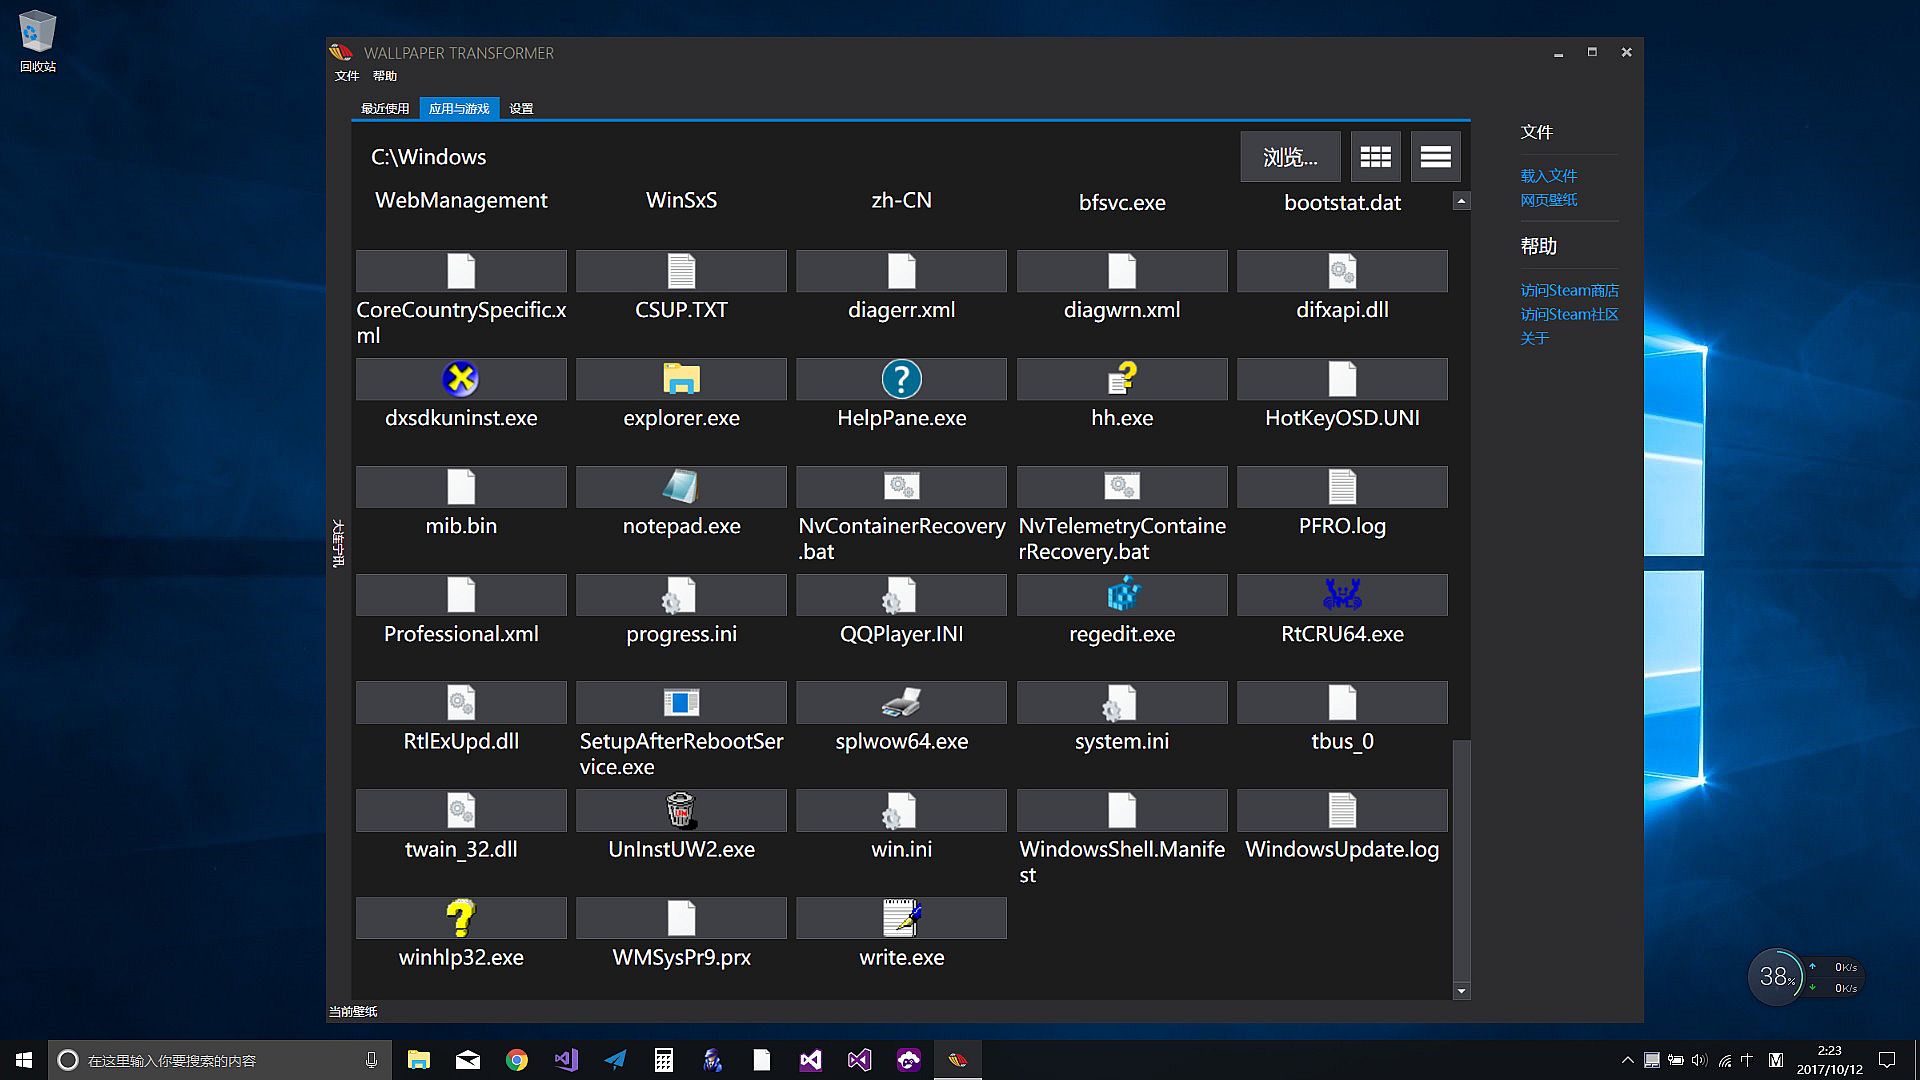
Task: Select the notepad.exe icon
Action: coord(681,487)
